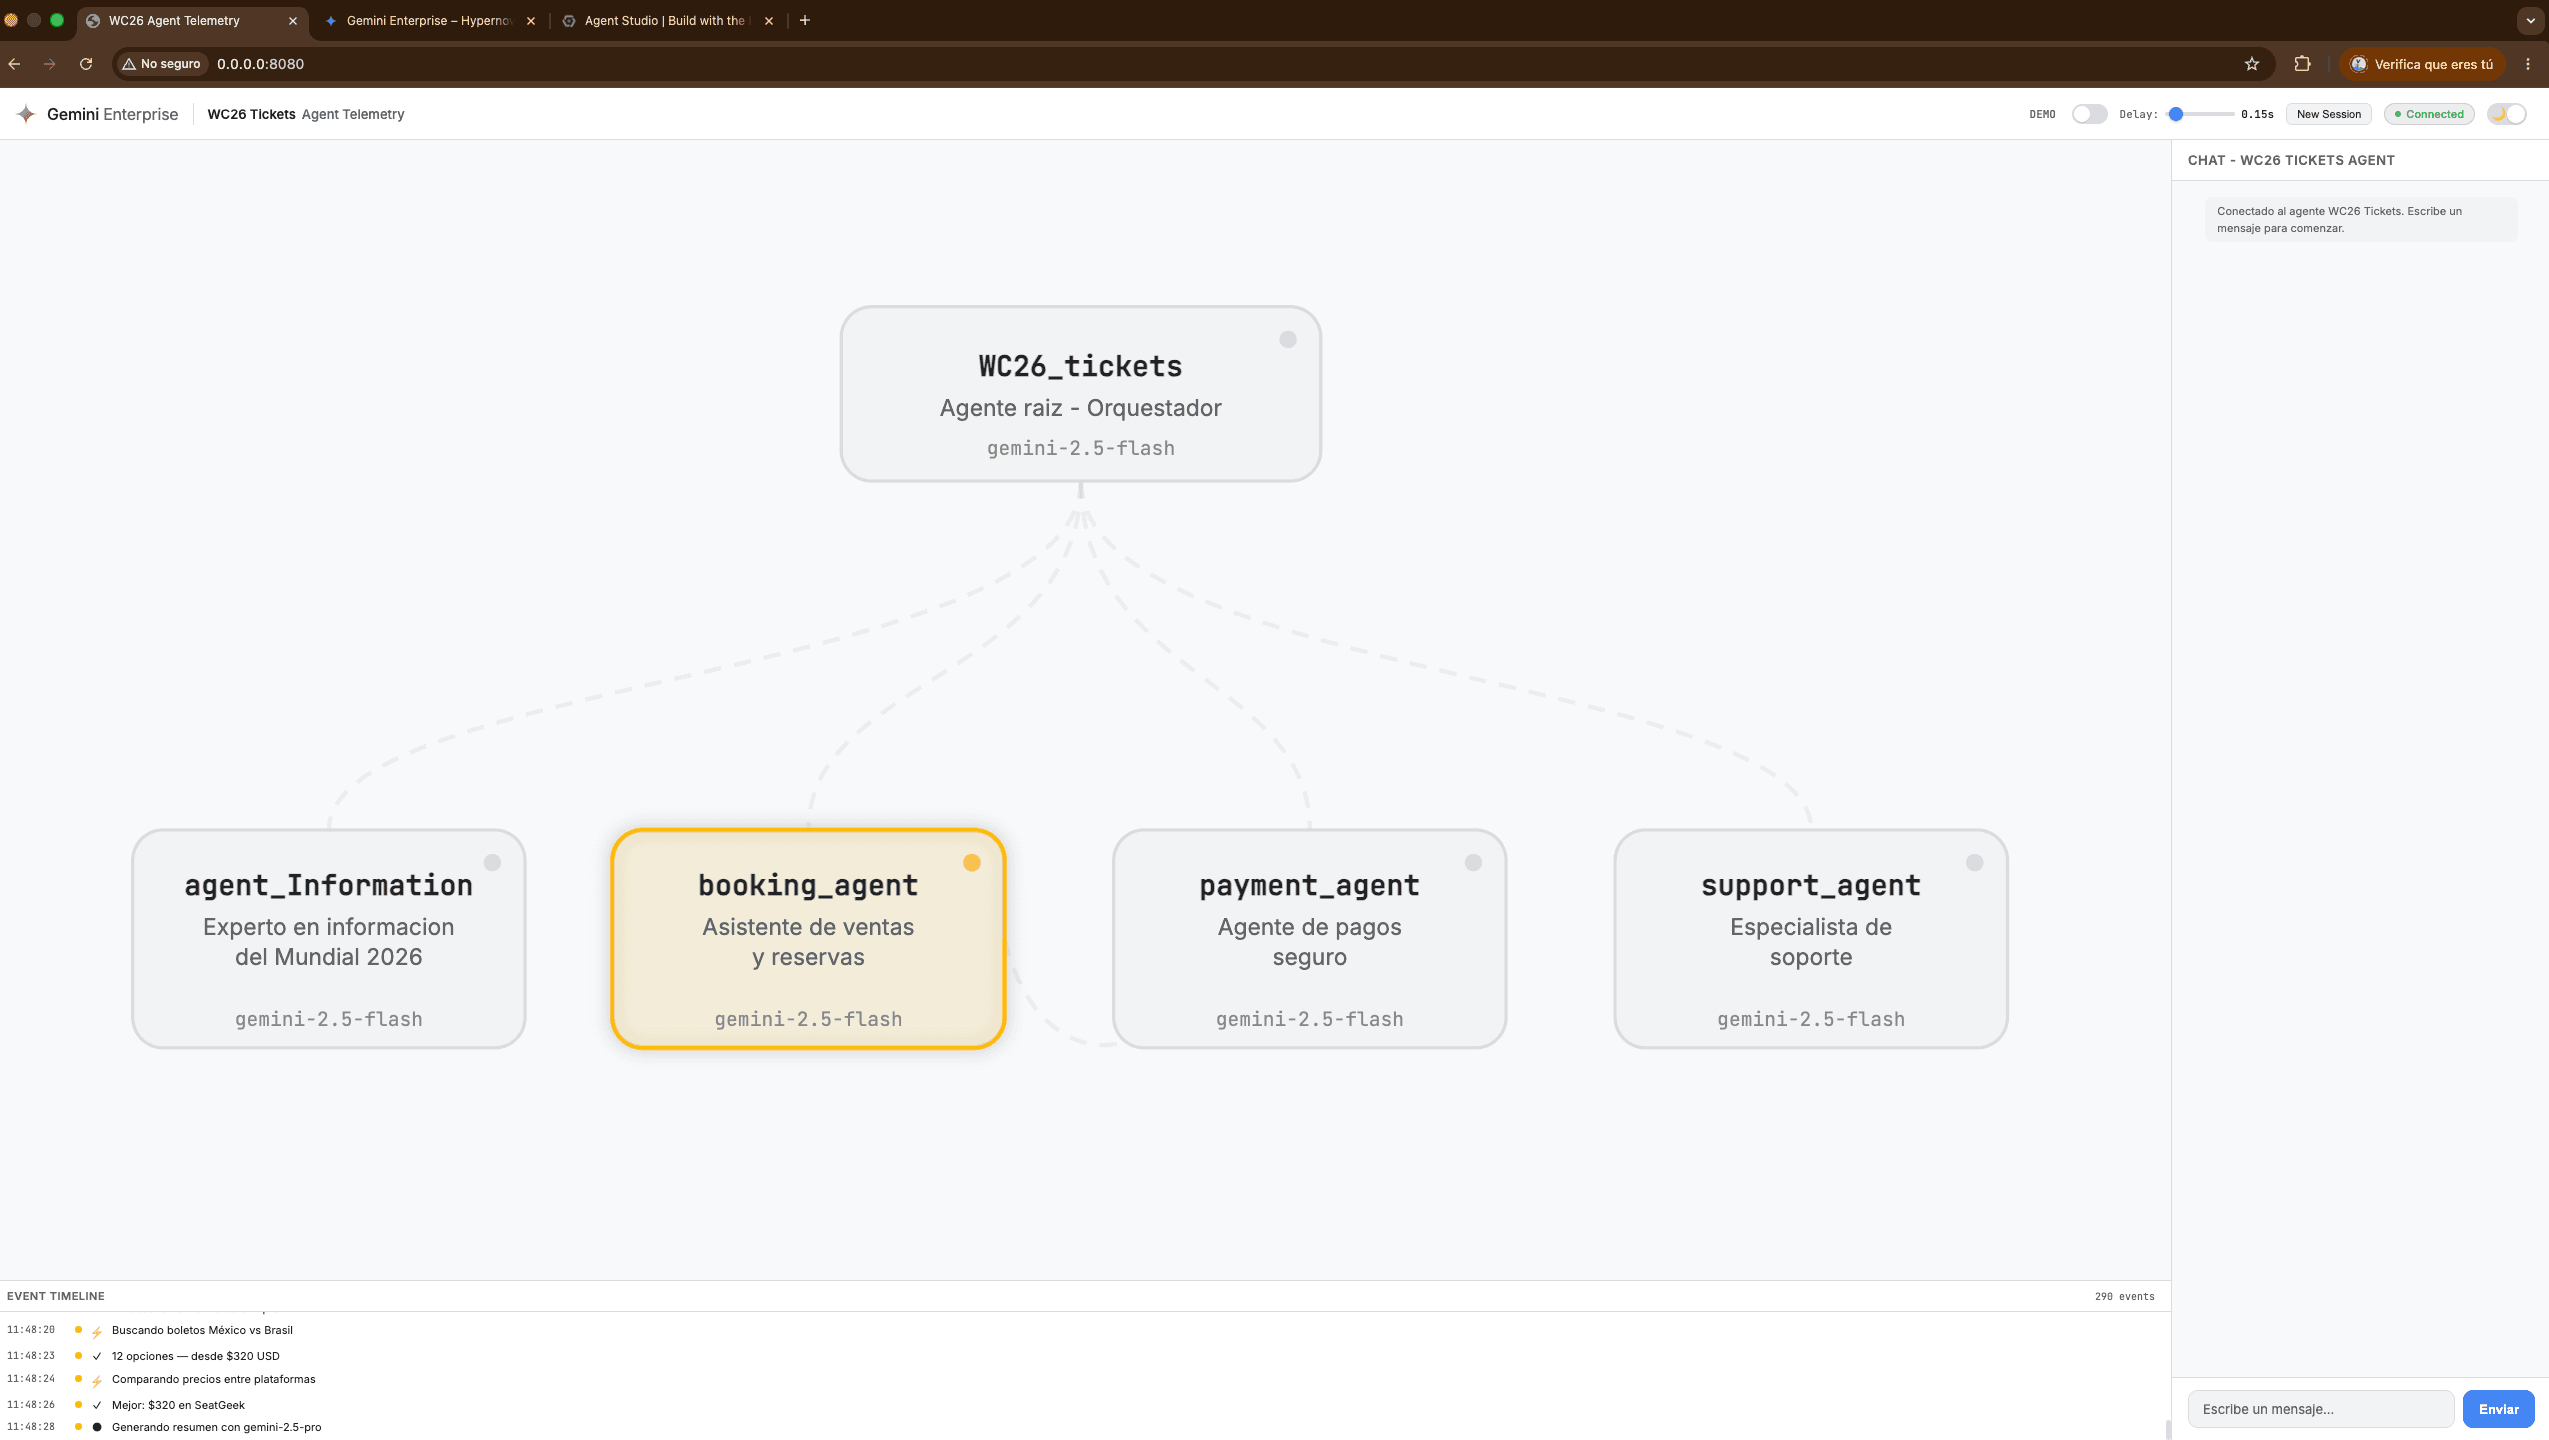2549x1440 pixels.
Task: Click the Verifica que eres tú button
Action: click(2421, 64)
